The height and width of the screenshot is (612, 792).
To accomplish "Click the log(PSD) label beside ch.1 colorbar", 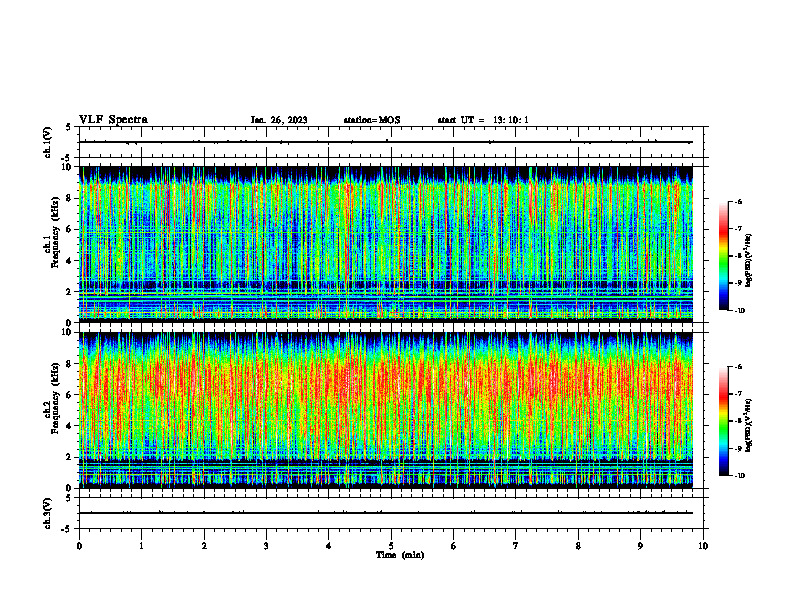I will (750, 260).
